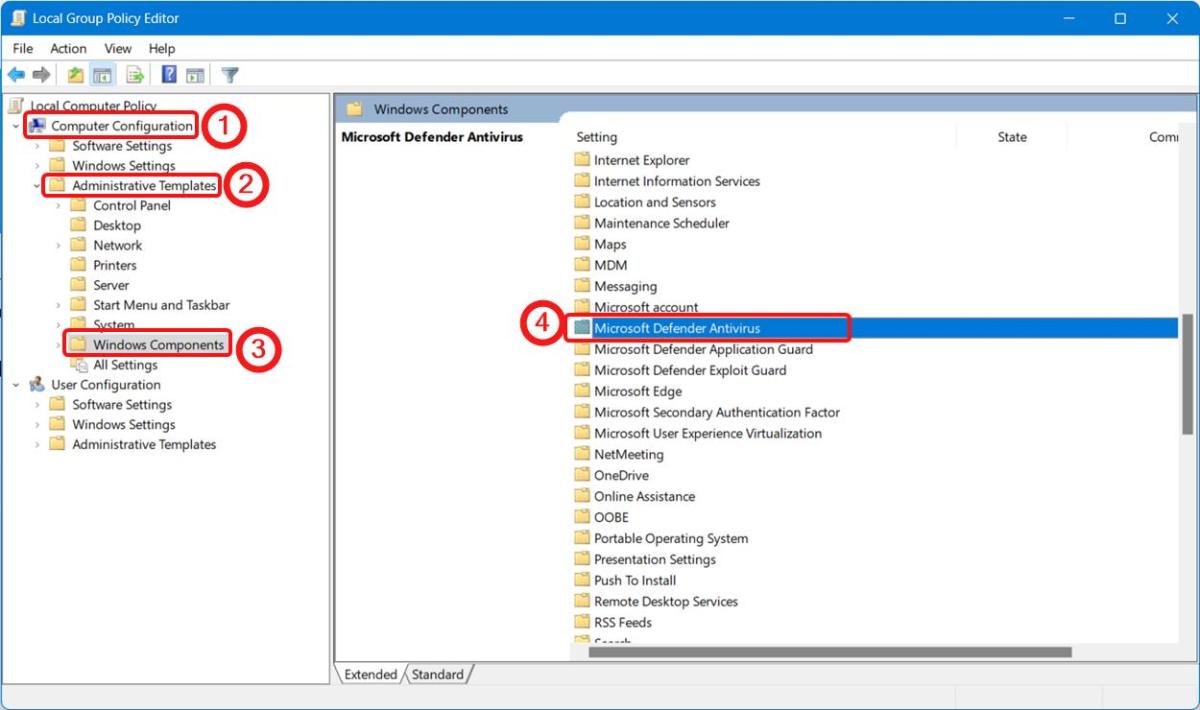Open Help using the question mark toolbar icon

click(169, 73)
